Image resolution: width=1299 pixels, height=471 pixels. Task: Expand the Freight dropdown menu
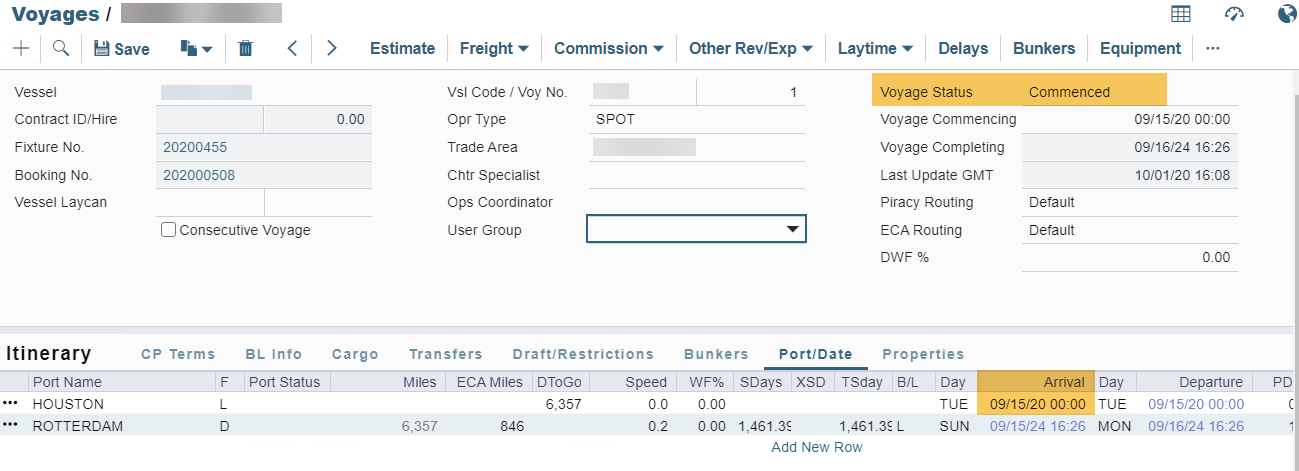click(x=494, y=48)
